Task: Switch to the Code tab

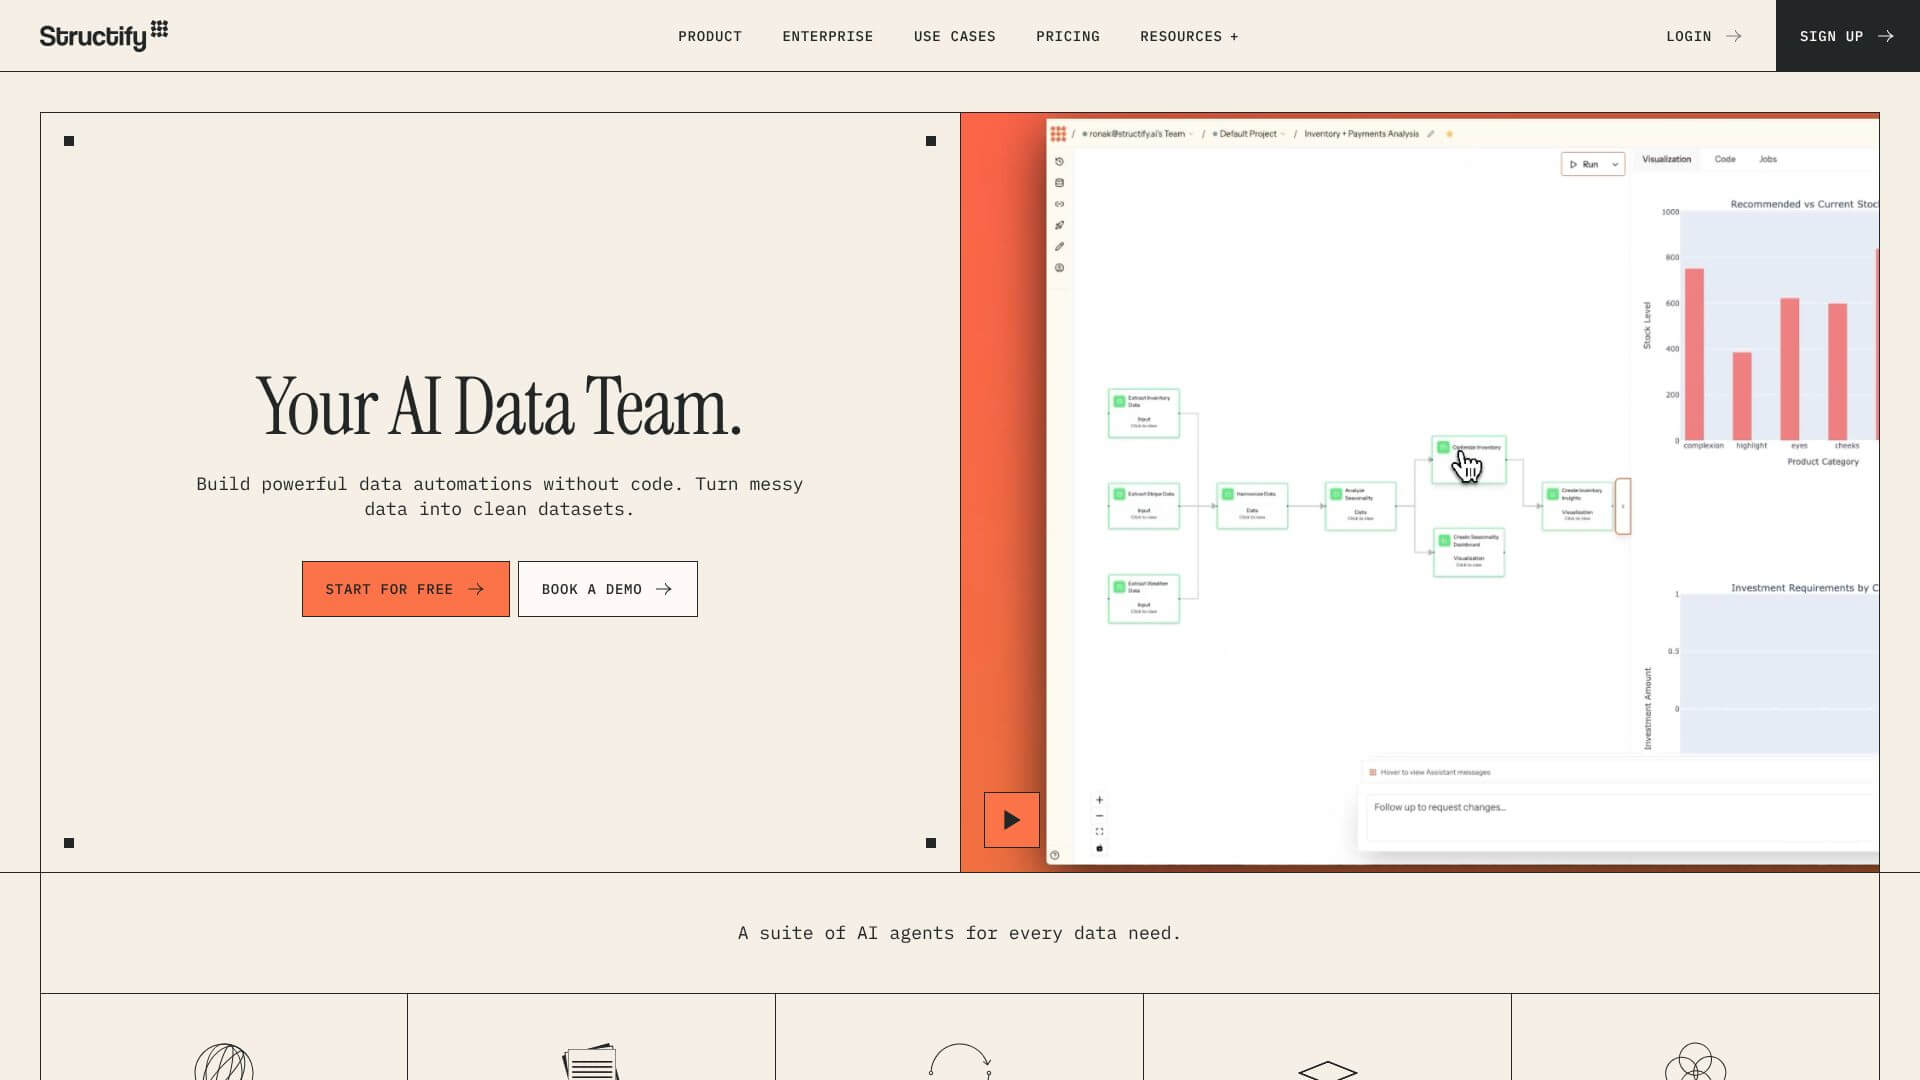Action: (x=1724, y=159)
